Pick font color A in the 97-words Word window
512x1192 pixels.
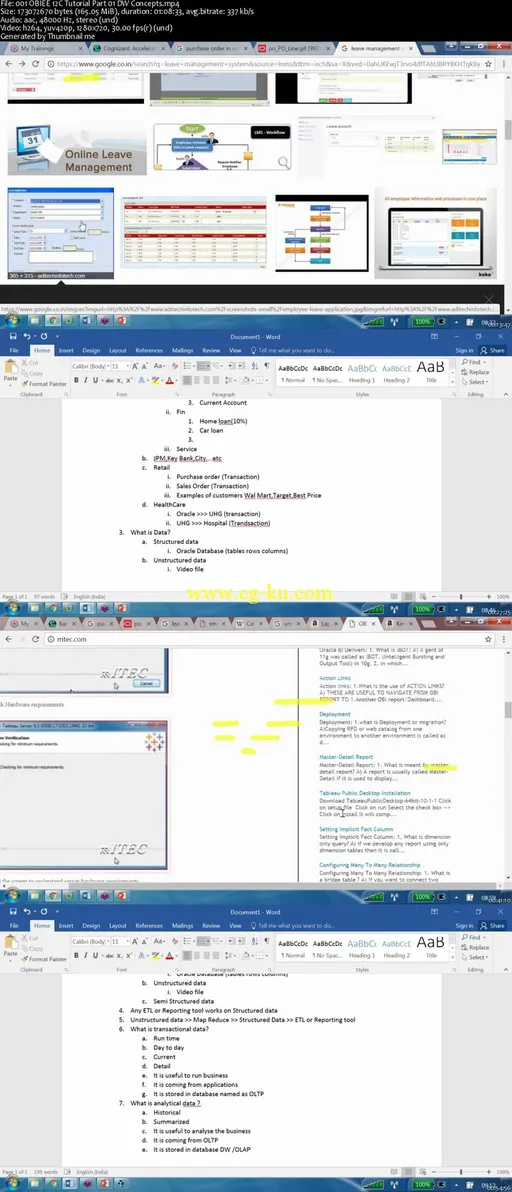pos(169,380)
